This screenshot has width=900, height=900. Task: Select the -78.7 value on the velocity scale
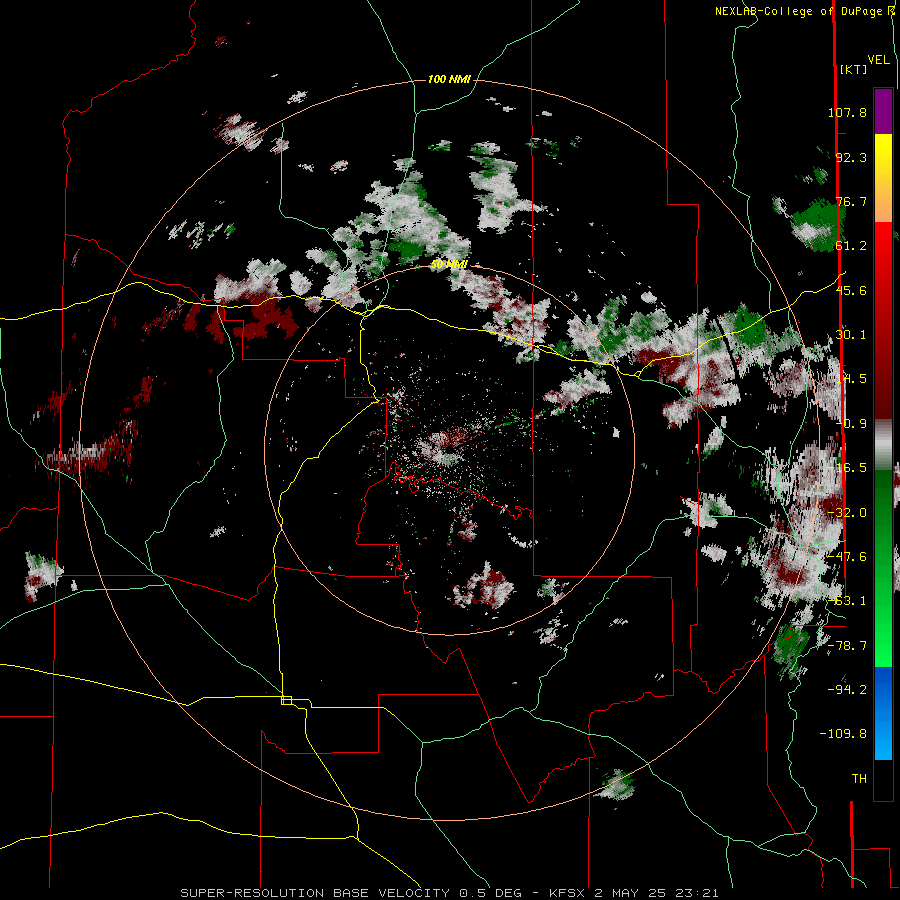coord(847,646)
